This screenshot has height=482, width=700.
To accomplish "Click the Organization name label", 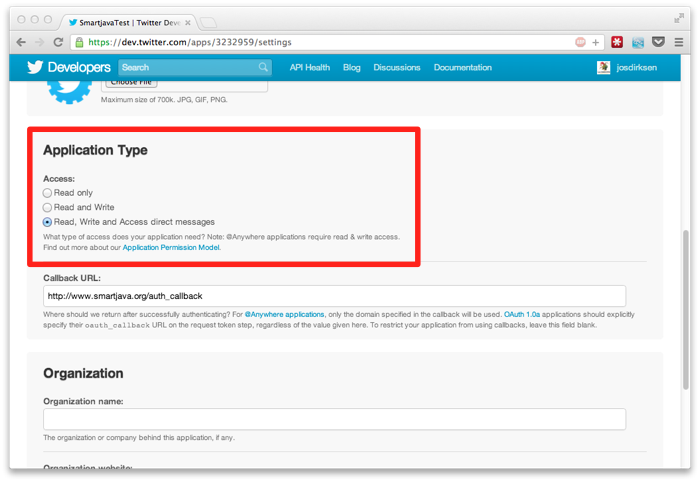I will coord(83,401).
